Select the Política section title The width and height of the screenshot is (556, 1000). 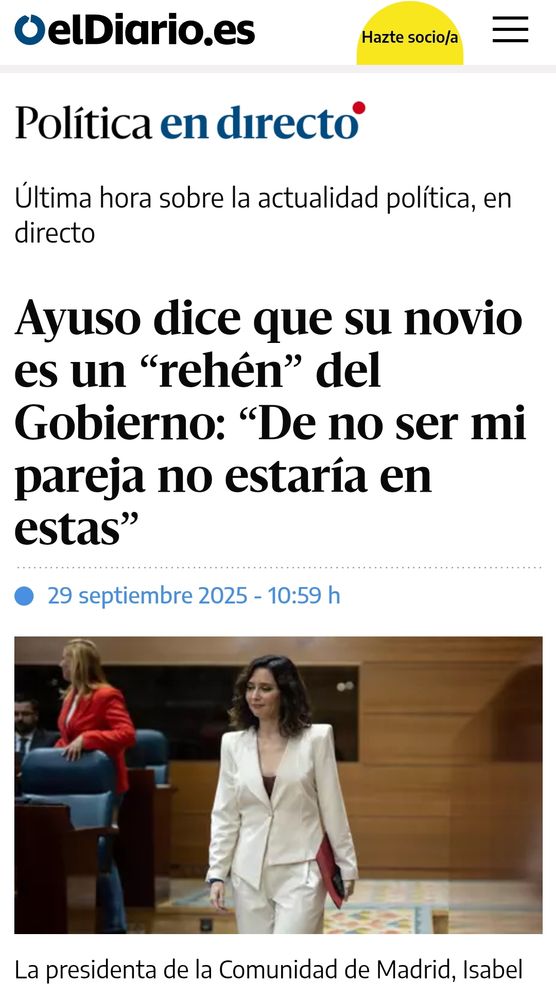pyautogui.click(x=84, y=122)
